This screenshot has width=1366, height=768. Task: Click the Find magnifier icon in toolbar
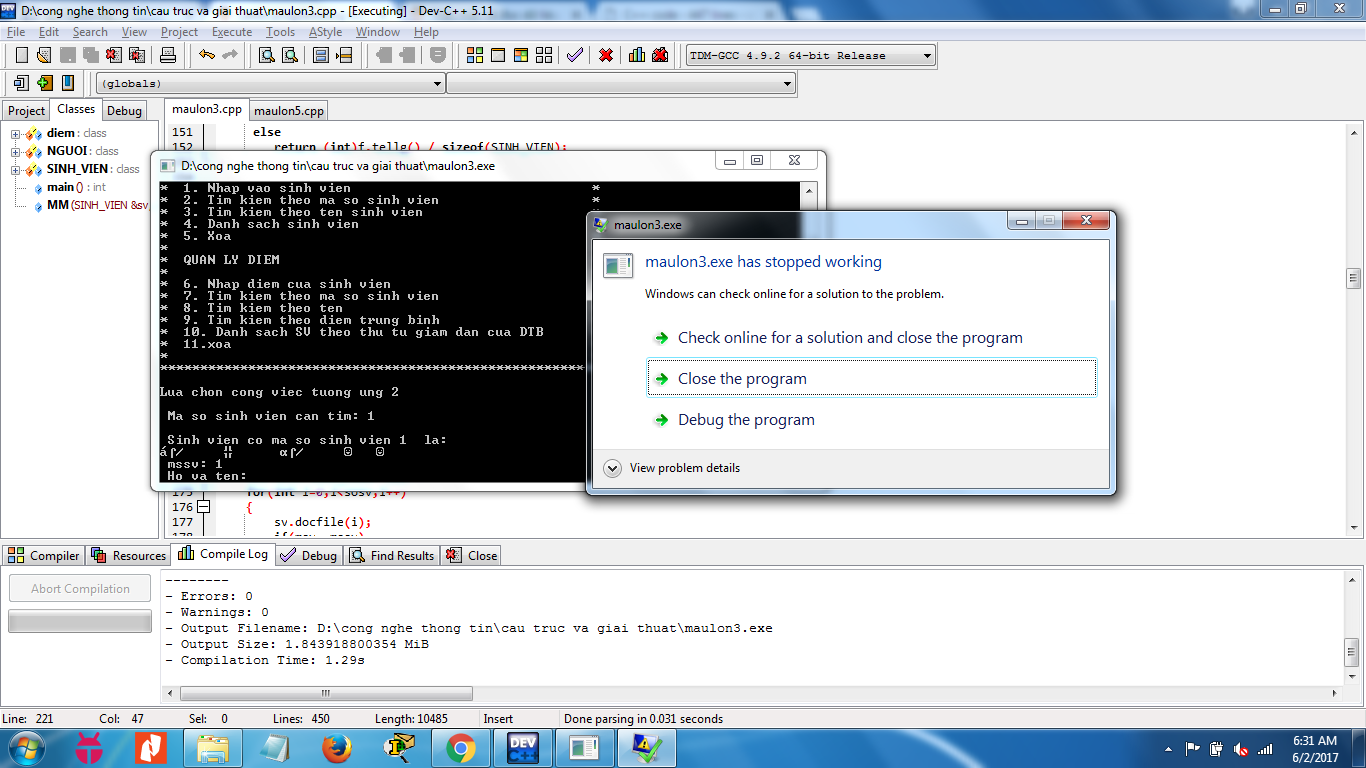click(x=267, y=55)
